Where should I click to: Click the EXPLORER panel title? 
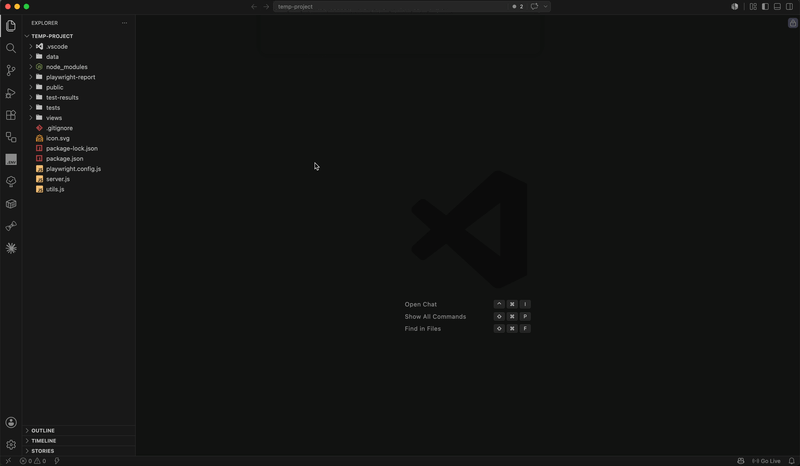pos(44,23)
